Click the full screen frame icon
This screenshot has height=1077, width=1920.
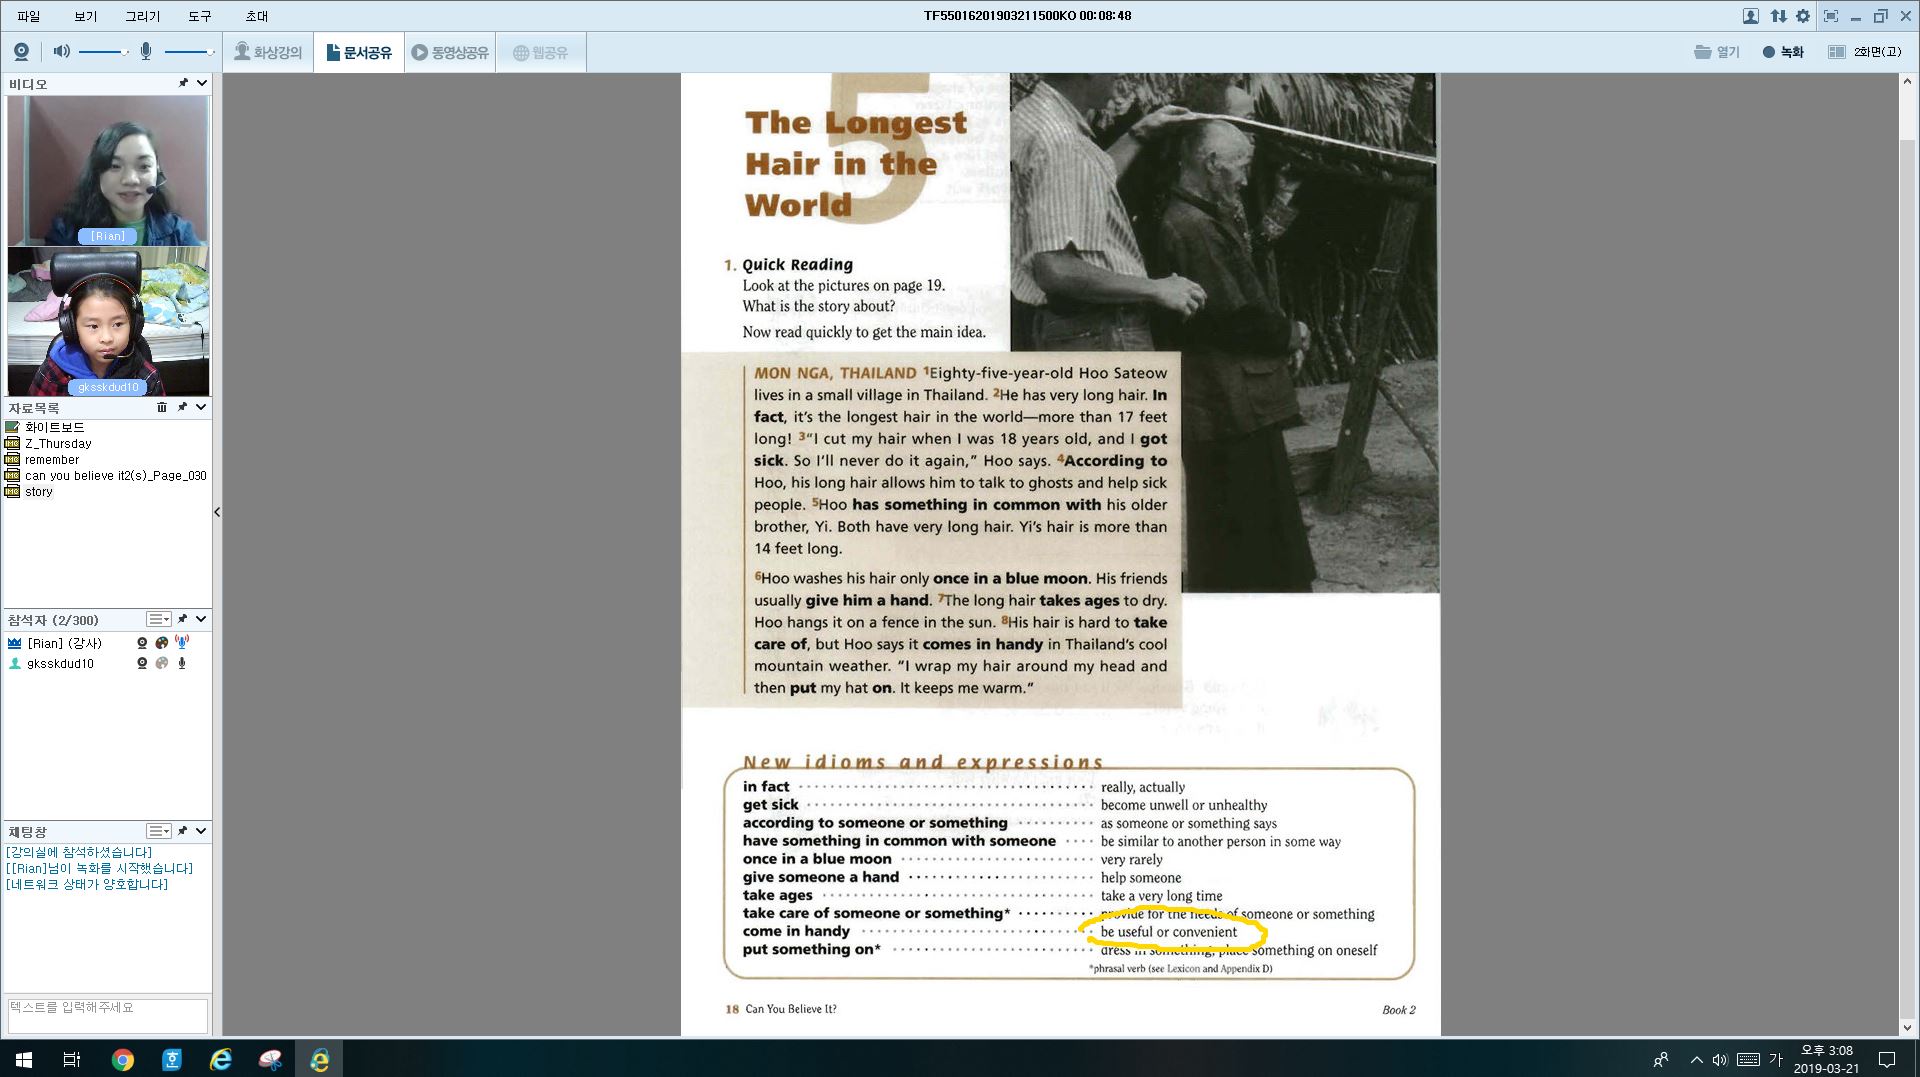pos(1830,16)
